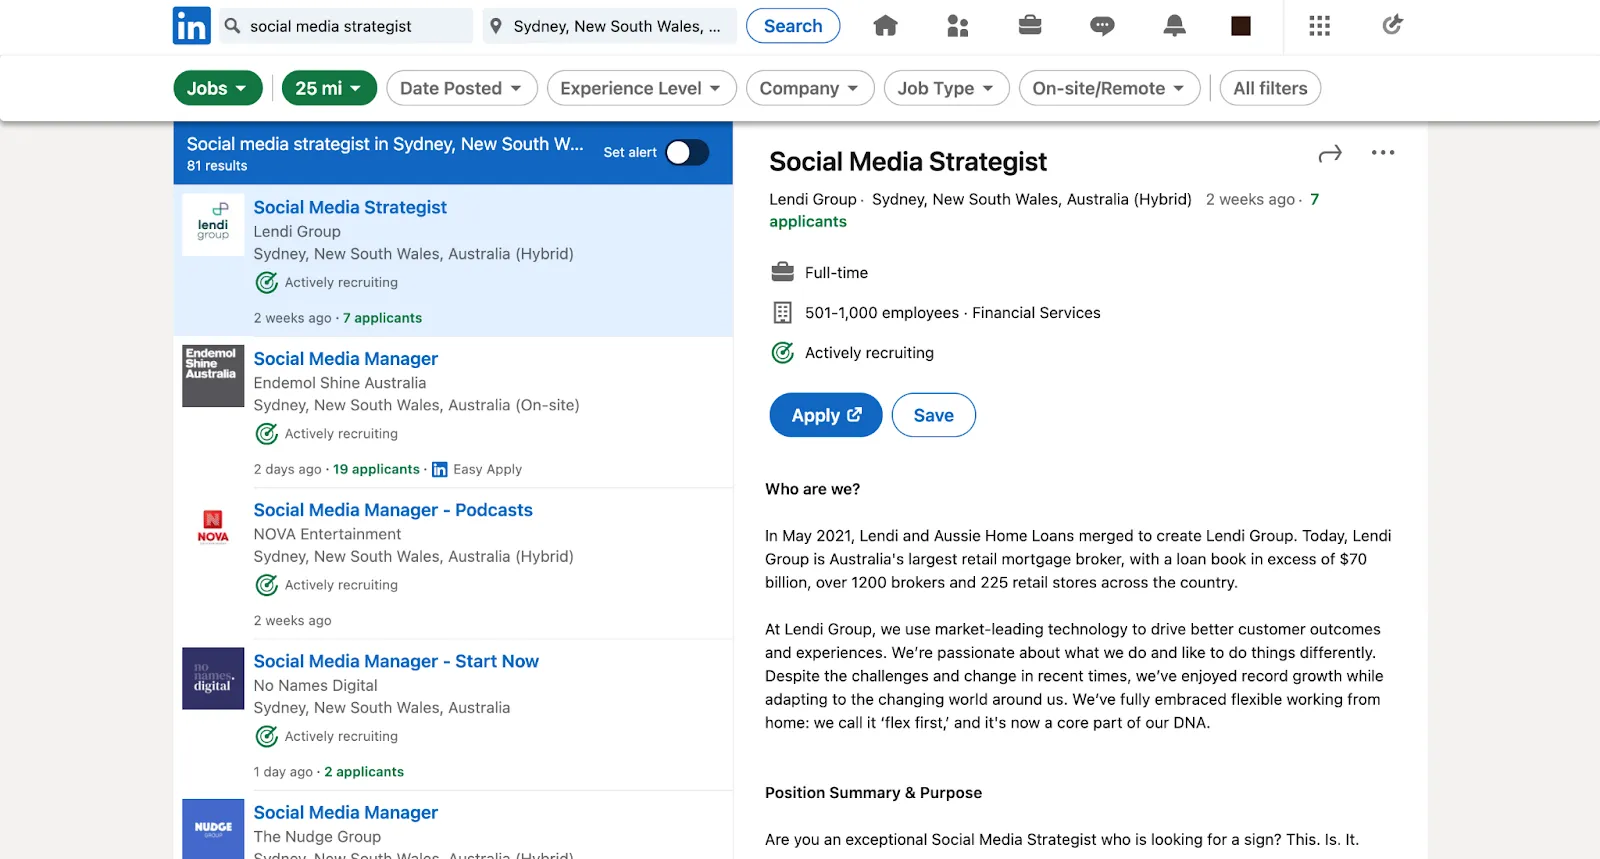The height and width of the screenshot is (859, 1600).
Task: Open the Notifications bell icon
Action: pyautogui.click(x=1174, y=26)
